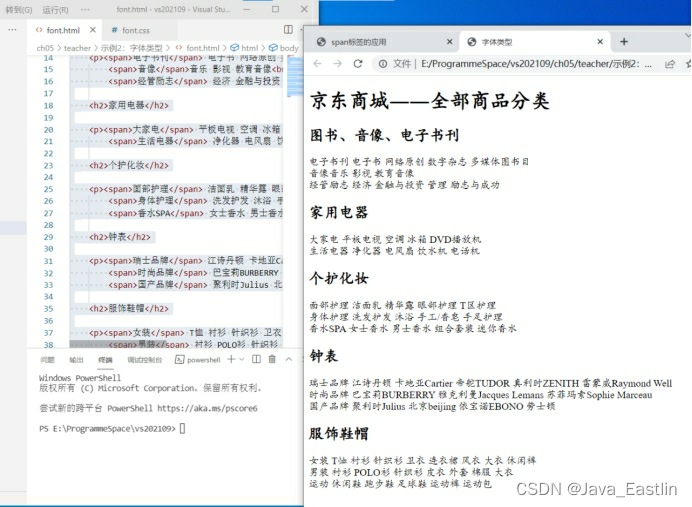Viewport: 692px width, 507px height.
Task: Open the overflow menu ellipsis in menu bar
Action: click(85, 9)
